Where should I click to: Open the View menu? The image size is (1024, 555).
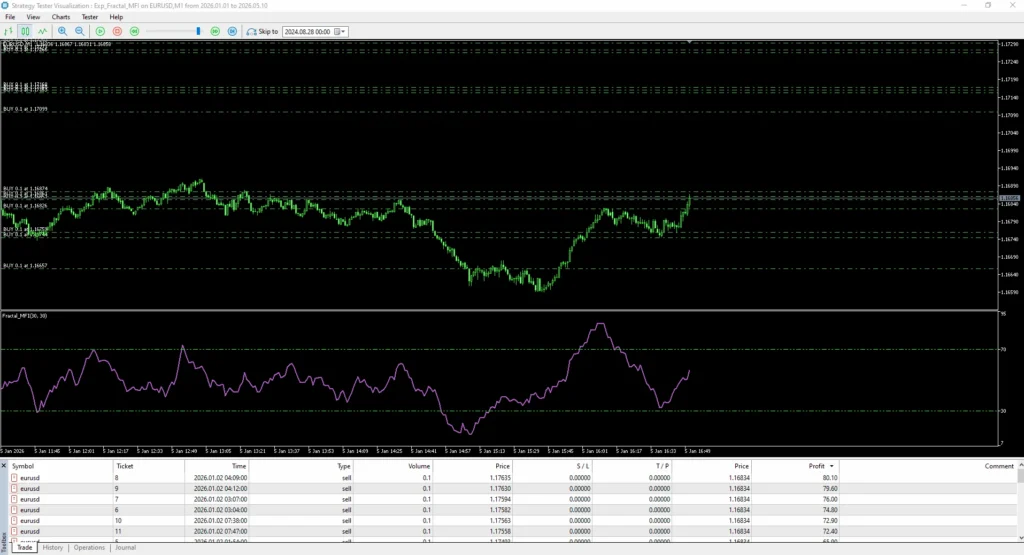coord(33,17)
